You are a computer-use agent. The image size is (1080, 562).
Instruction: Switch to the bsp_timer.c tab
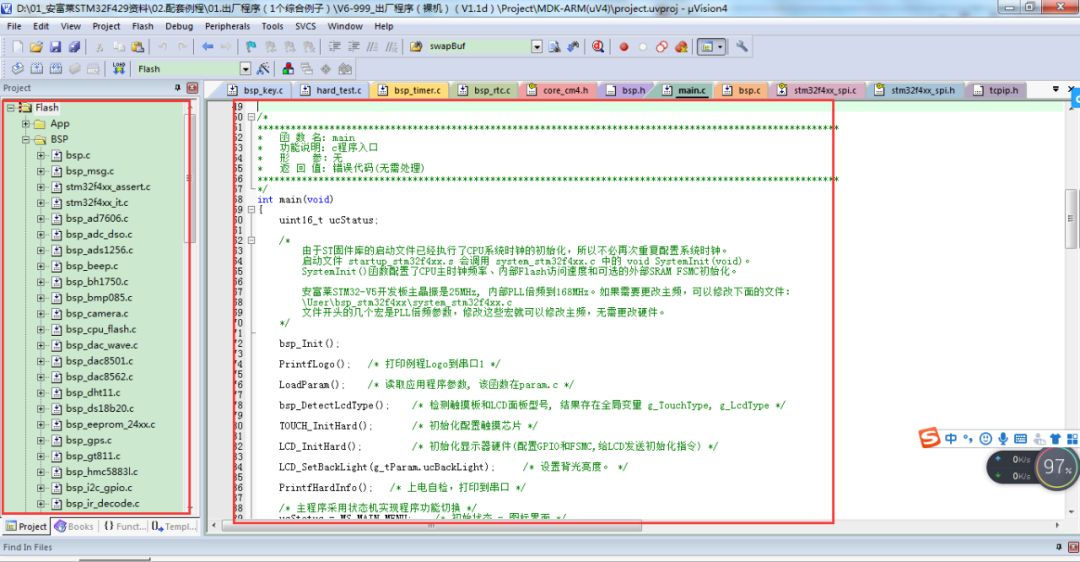(411, 90)
